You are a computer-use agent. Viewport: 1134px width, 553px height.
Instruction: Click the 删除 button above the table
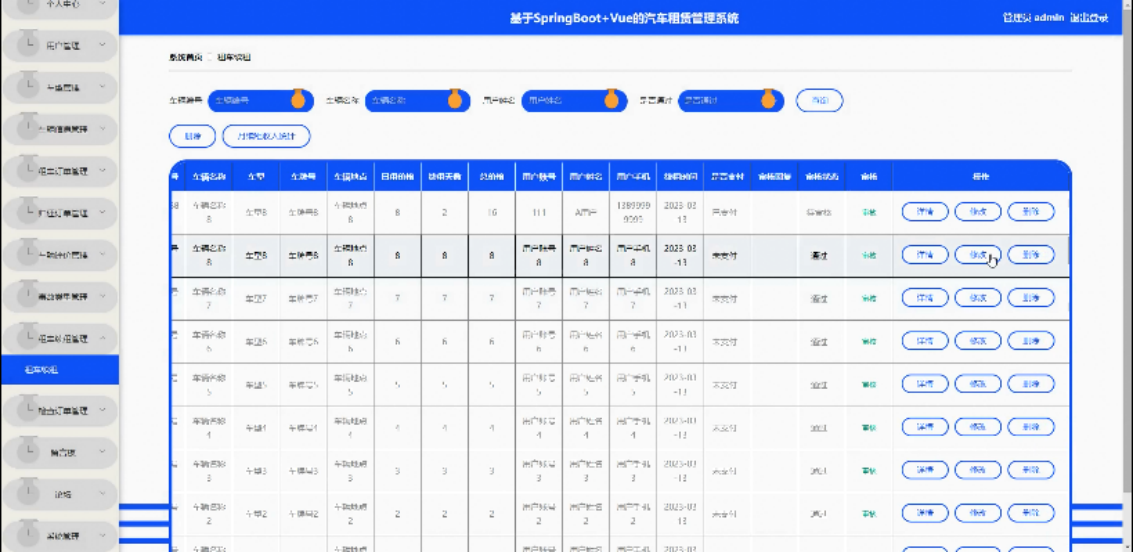coord(192,136)
